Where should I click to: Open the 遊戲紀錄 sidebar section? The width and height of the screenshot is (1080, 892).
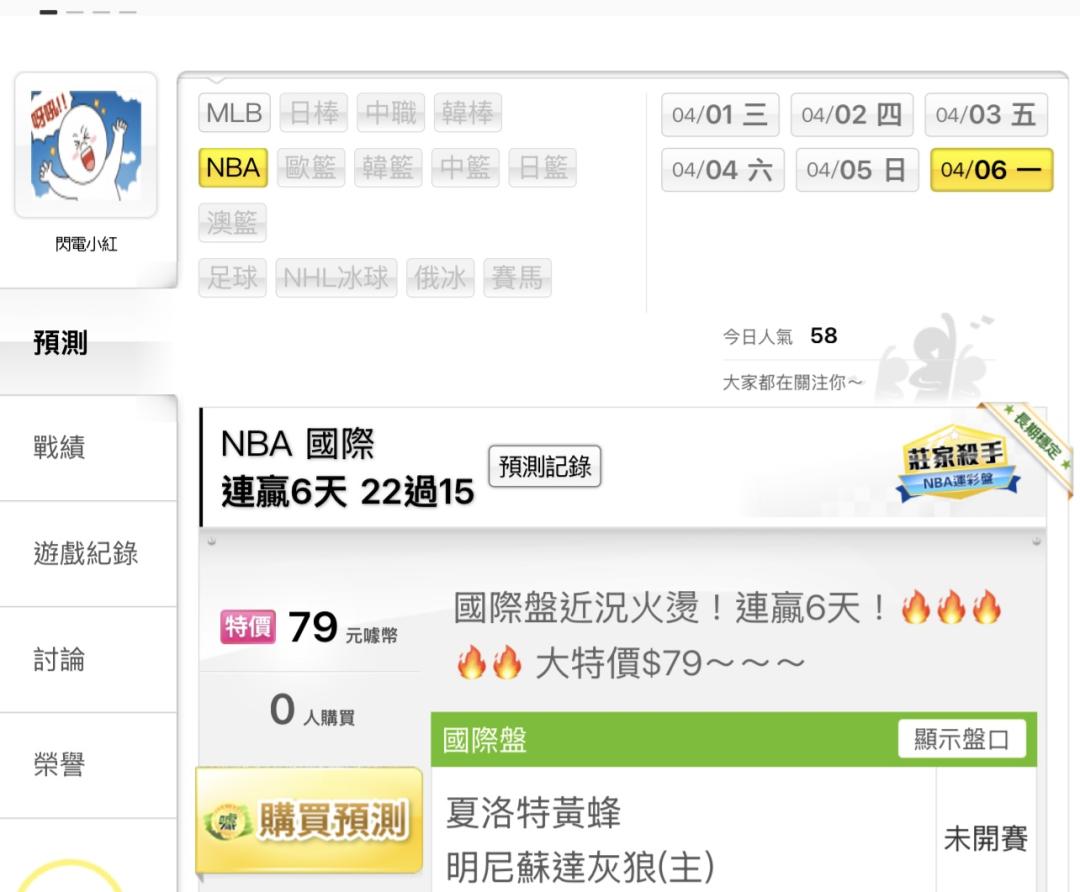88,554
